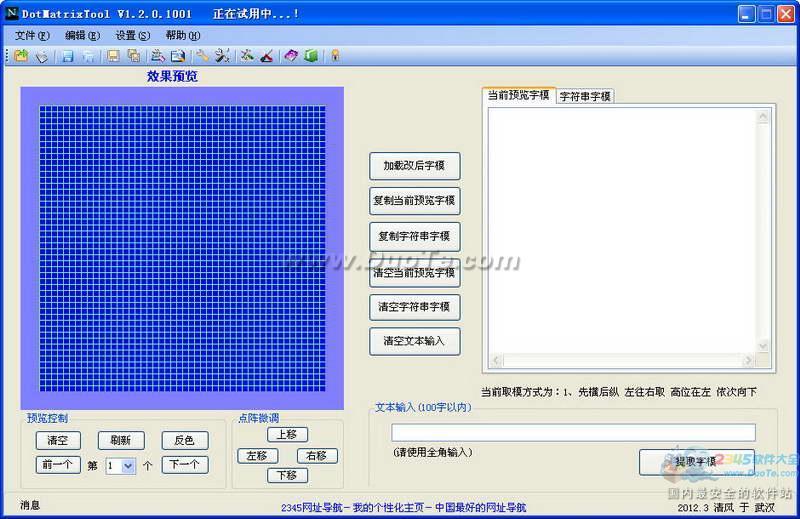800x519 pixels.
Task: Expand the character index dropdown showing 1
Action: click(x=129, y=465)
